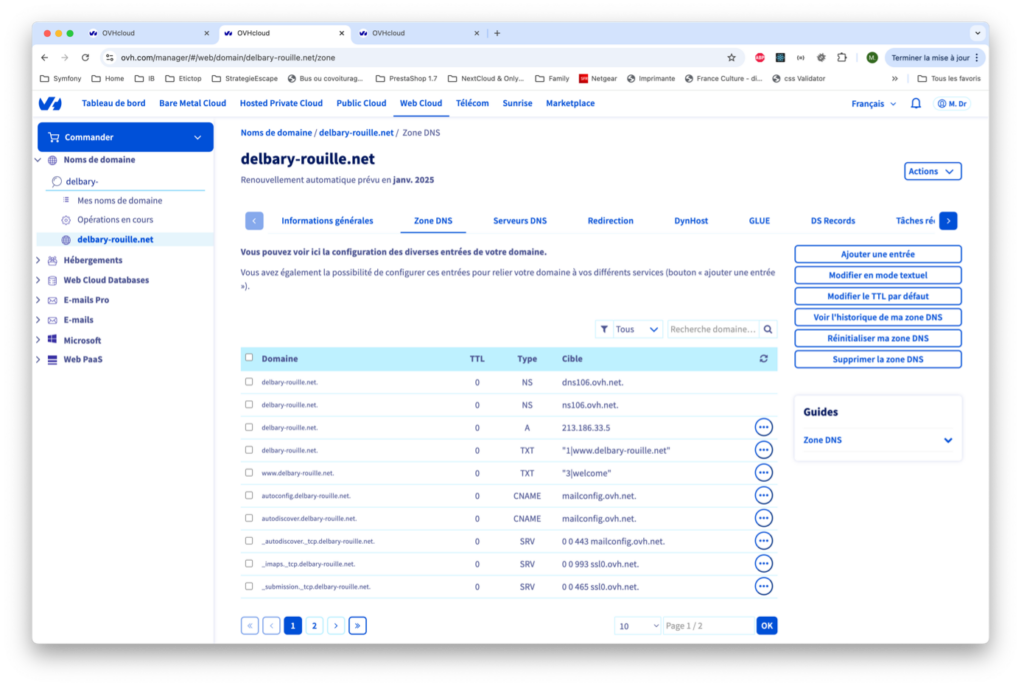The height and width of the screenshot is (689, 1024).
Task: Click Modifier en mode textuel button
Action: tap(878, 275)
